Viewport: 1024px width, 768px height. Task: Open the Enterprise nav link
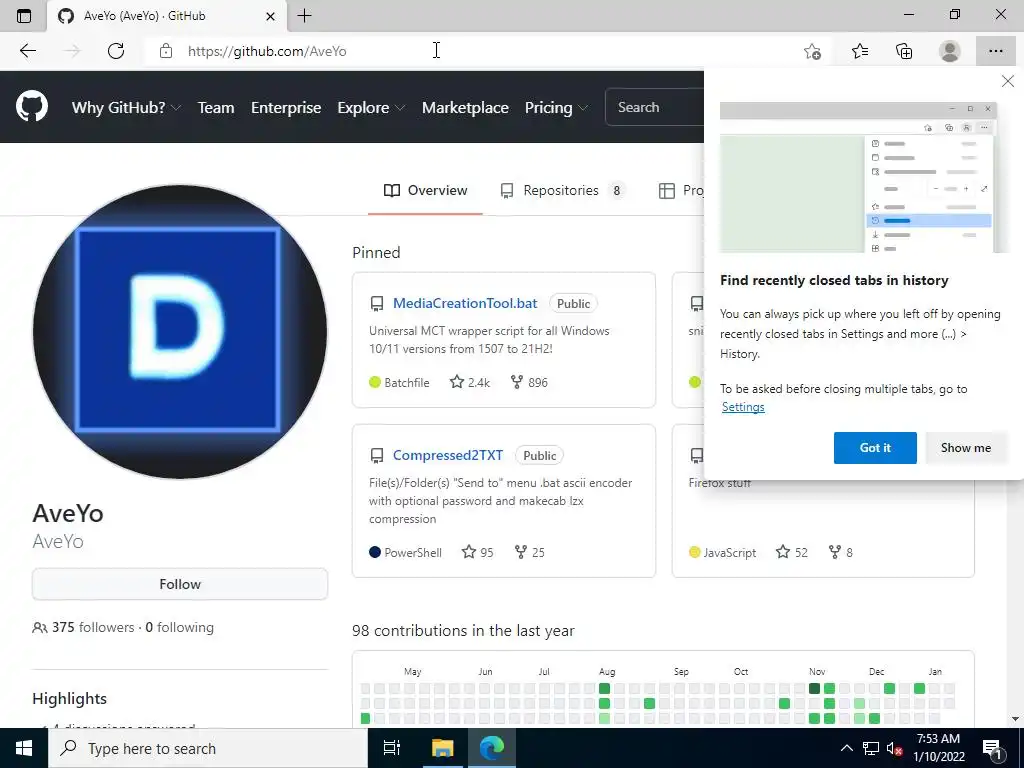pos(286,107)
